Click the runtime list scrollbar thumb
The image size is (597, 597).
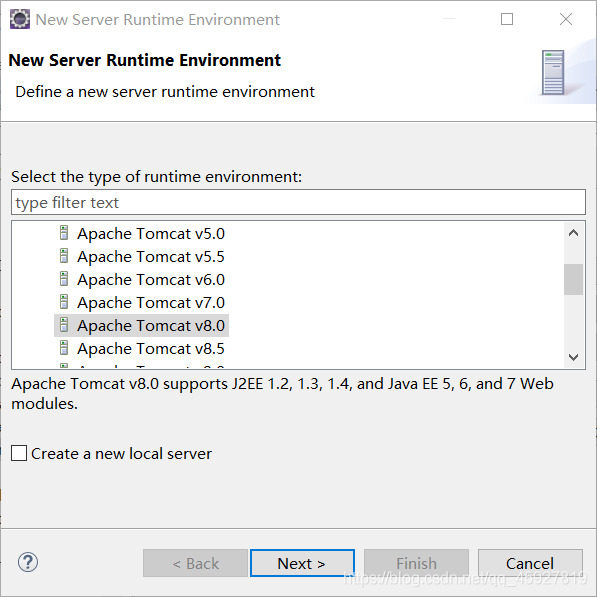point(573,279)
